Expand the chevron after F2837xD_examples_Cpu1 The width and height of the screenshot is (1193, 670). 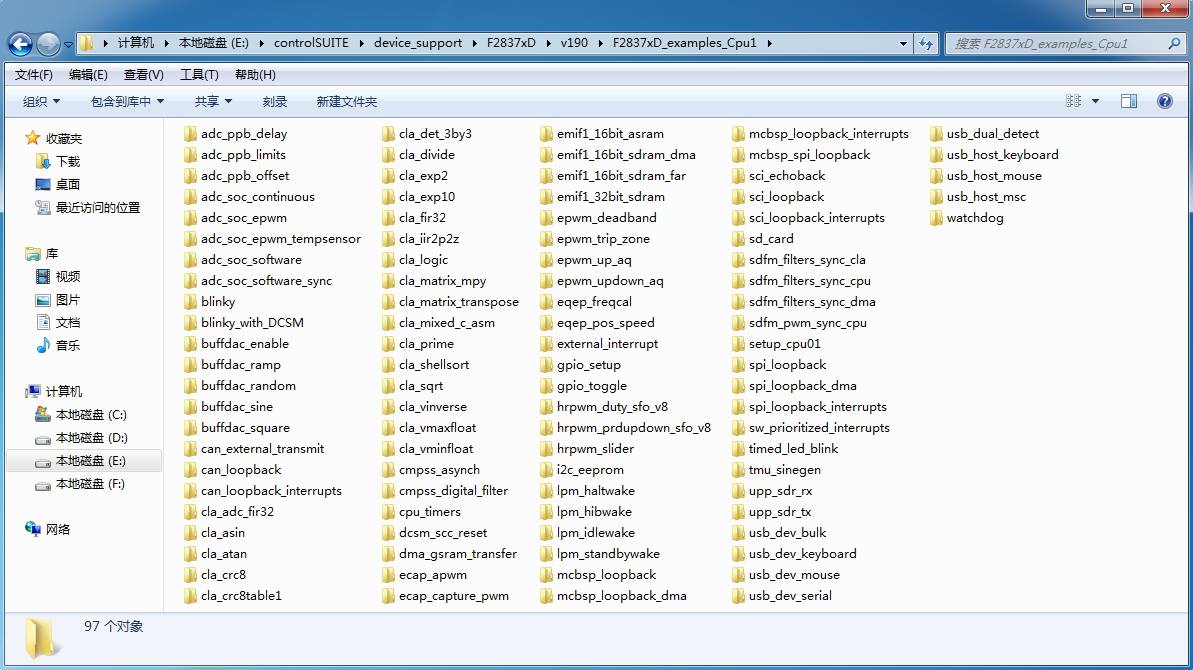pos(769,43)
